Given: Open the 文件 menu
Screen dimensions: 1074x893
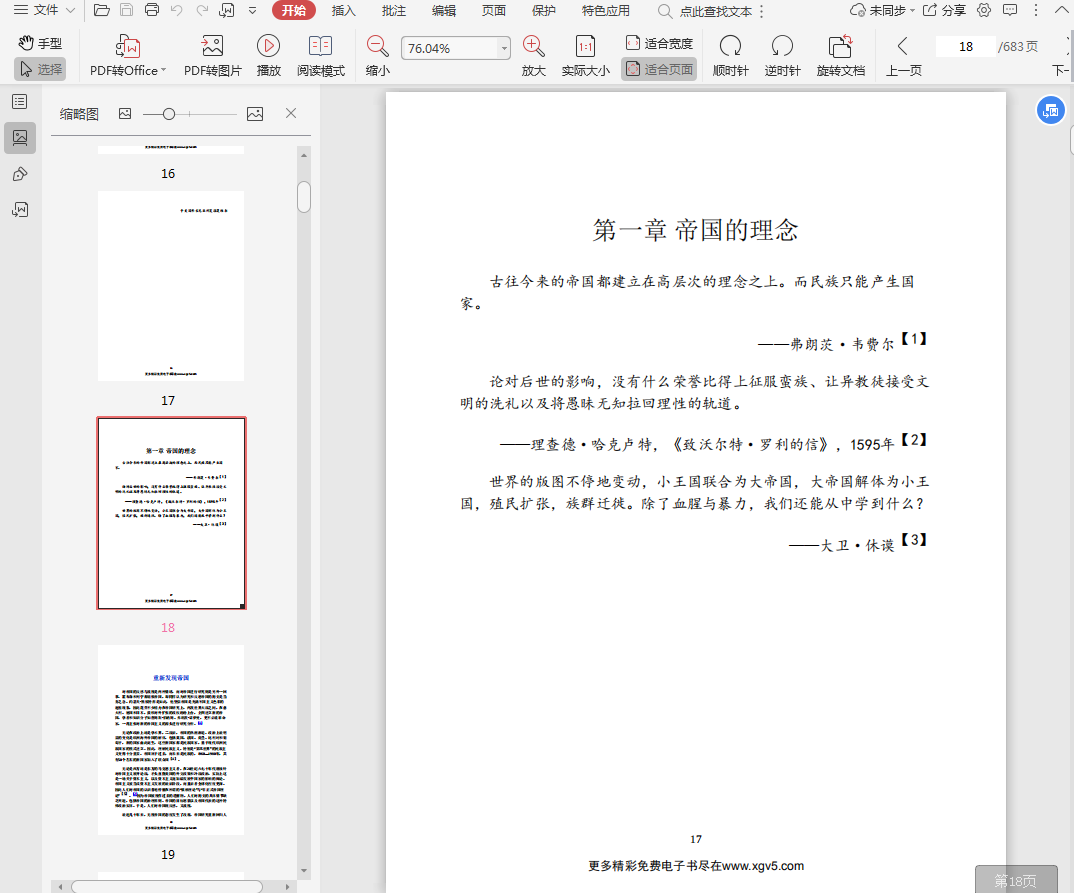Looking at the screenshot, I should (44, 10).
